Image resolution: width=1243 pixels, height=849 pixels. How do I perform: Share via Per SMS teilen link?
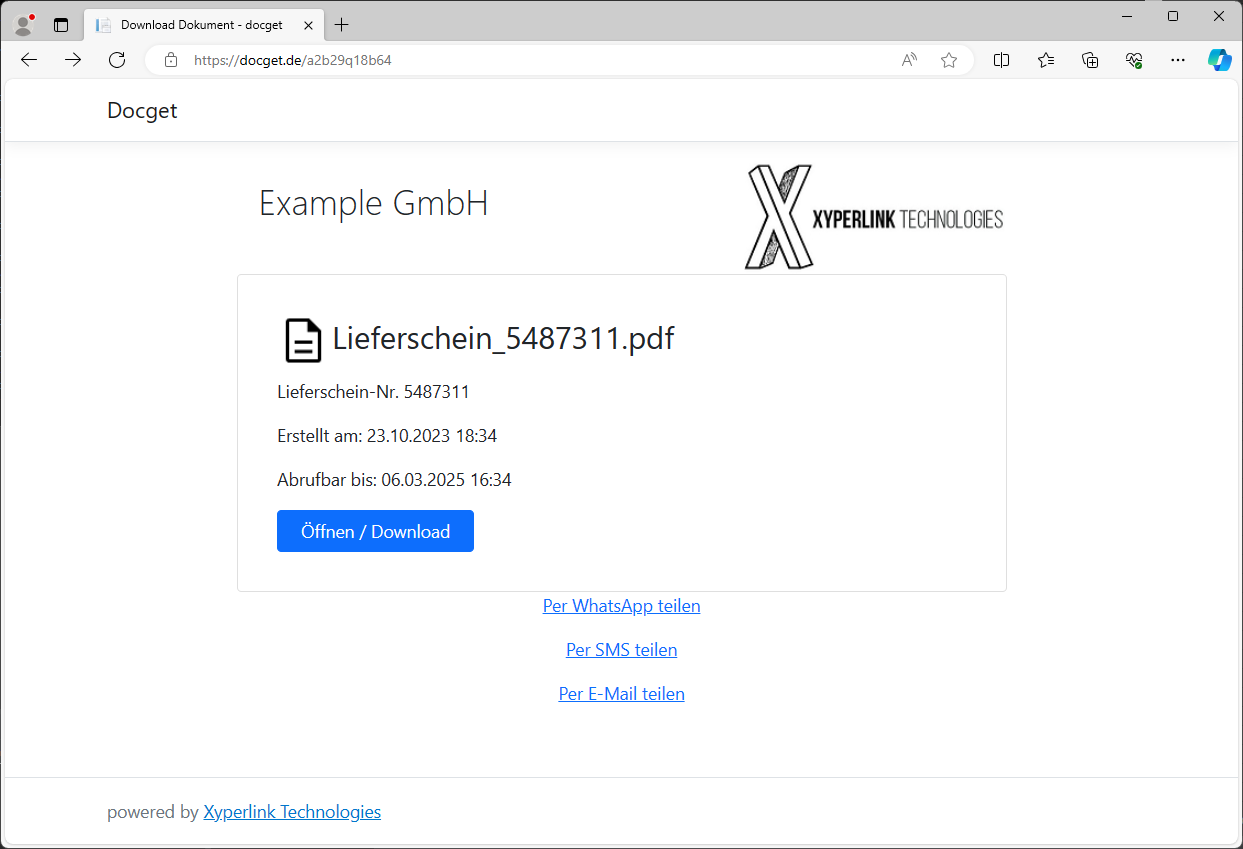621,650
